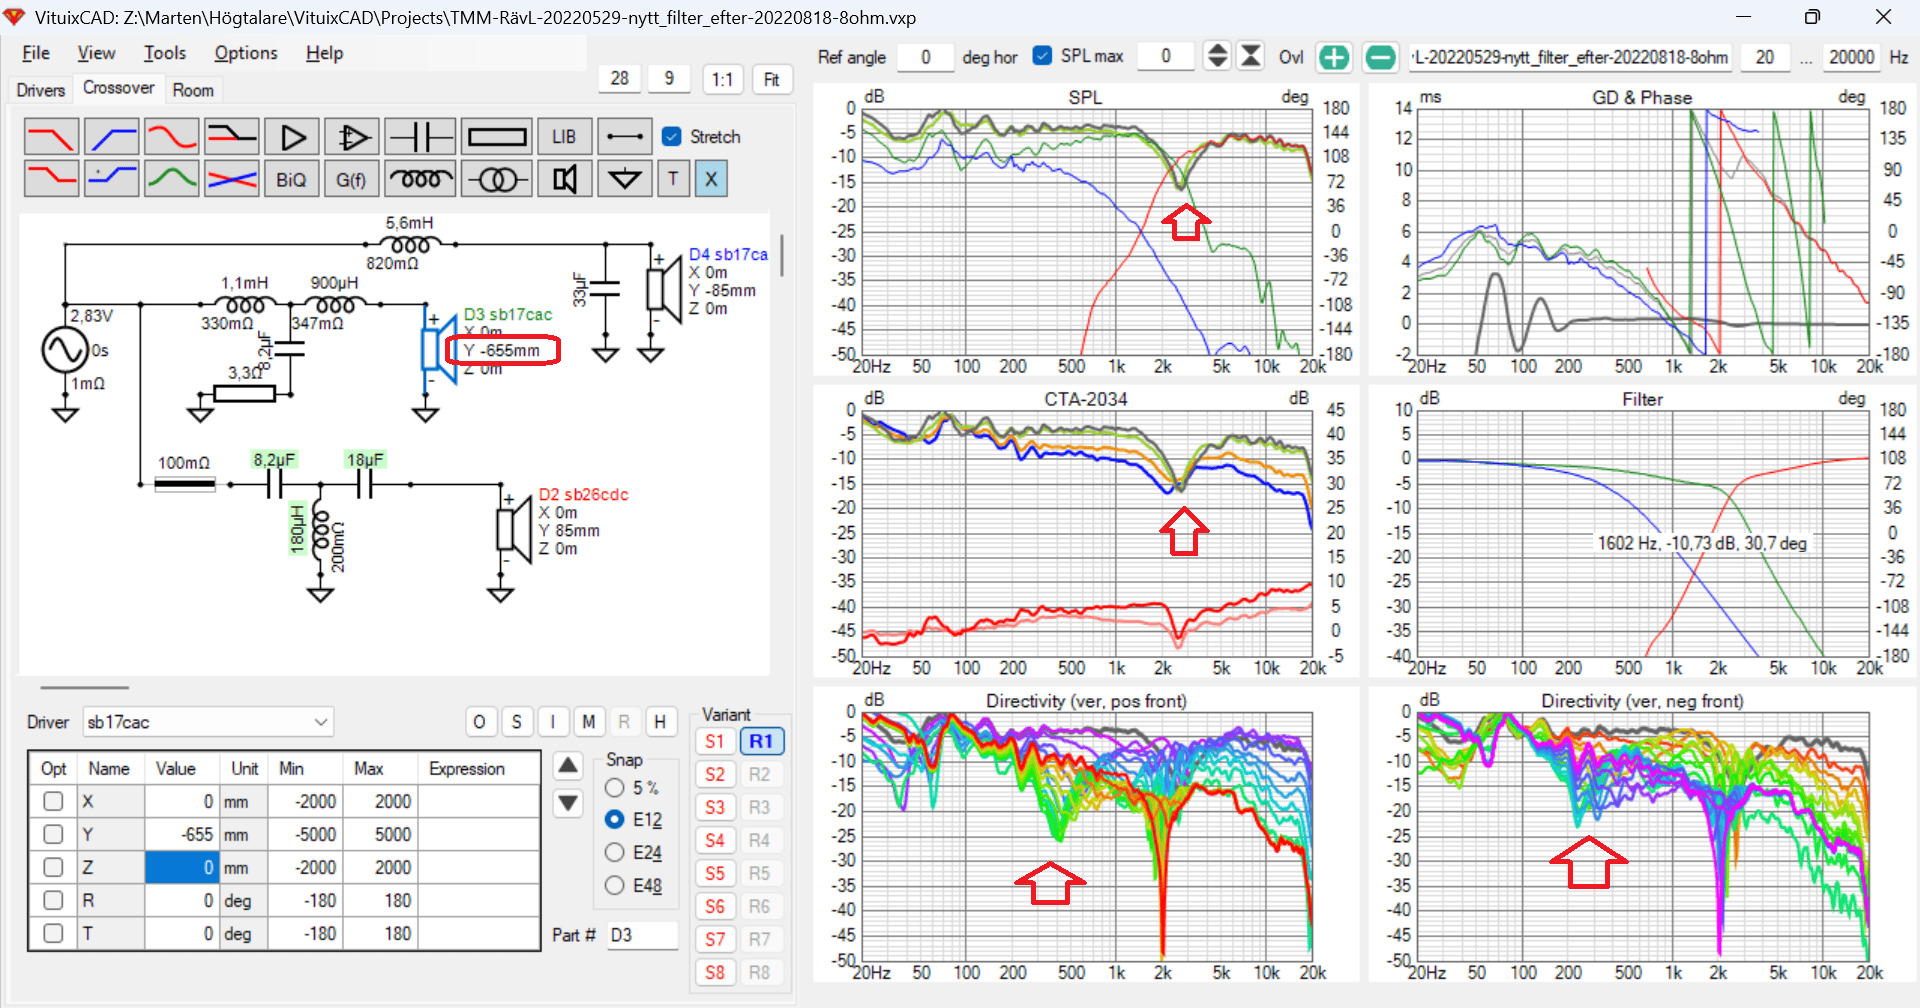The image size is (1920, 1008).
Task: Uncheck the Stretch checkbox
Action: pos(671,137)
